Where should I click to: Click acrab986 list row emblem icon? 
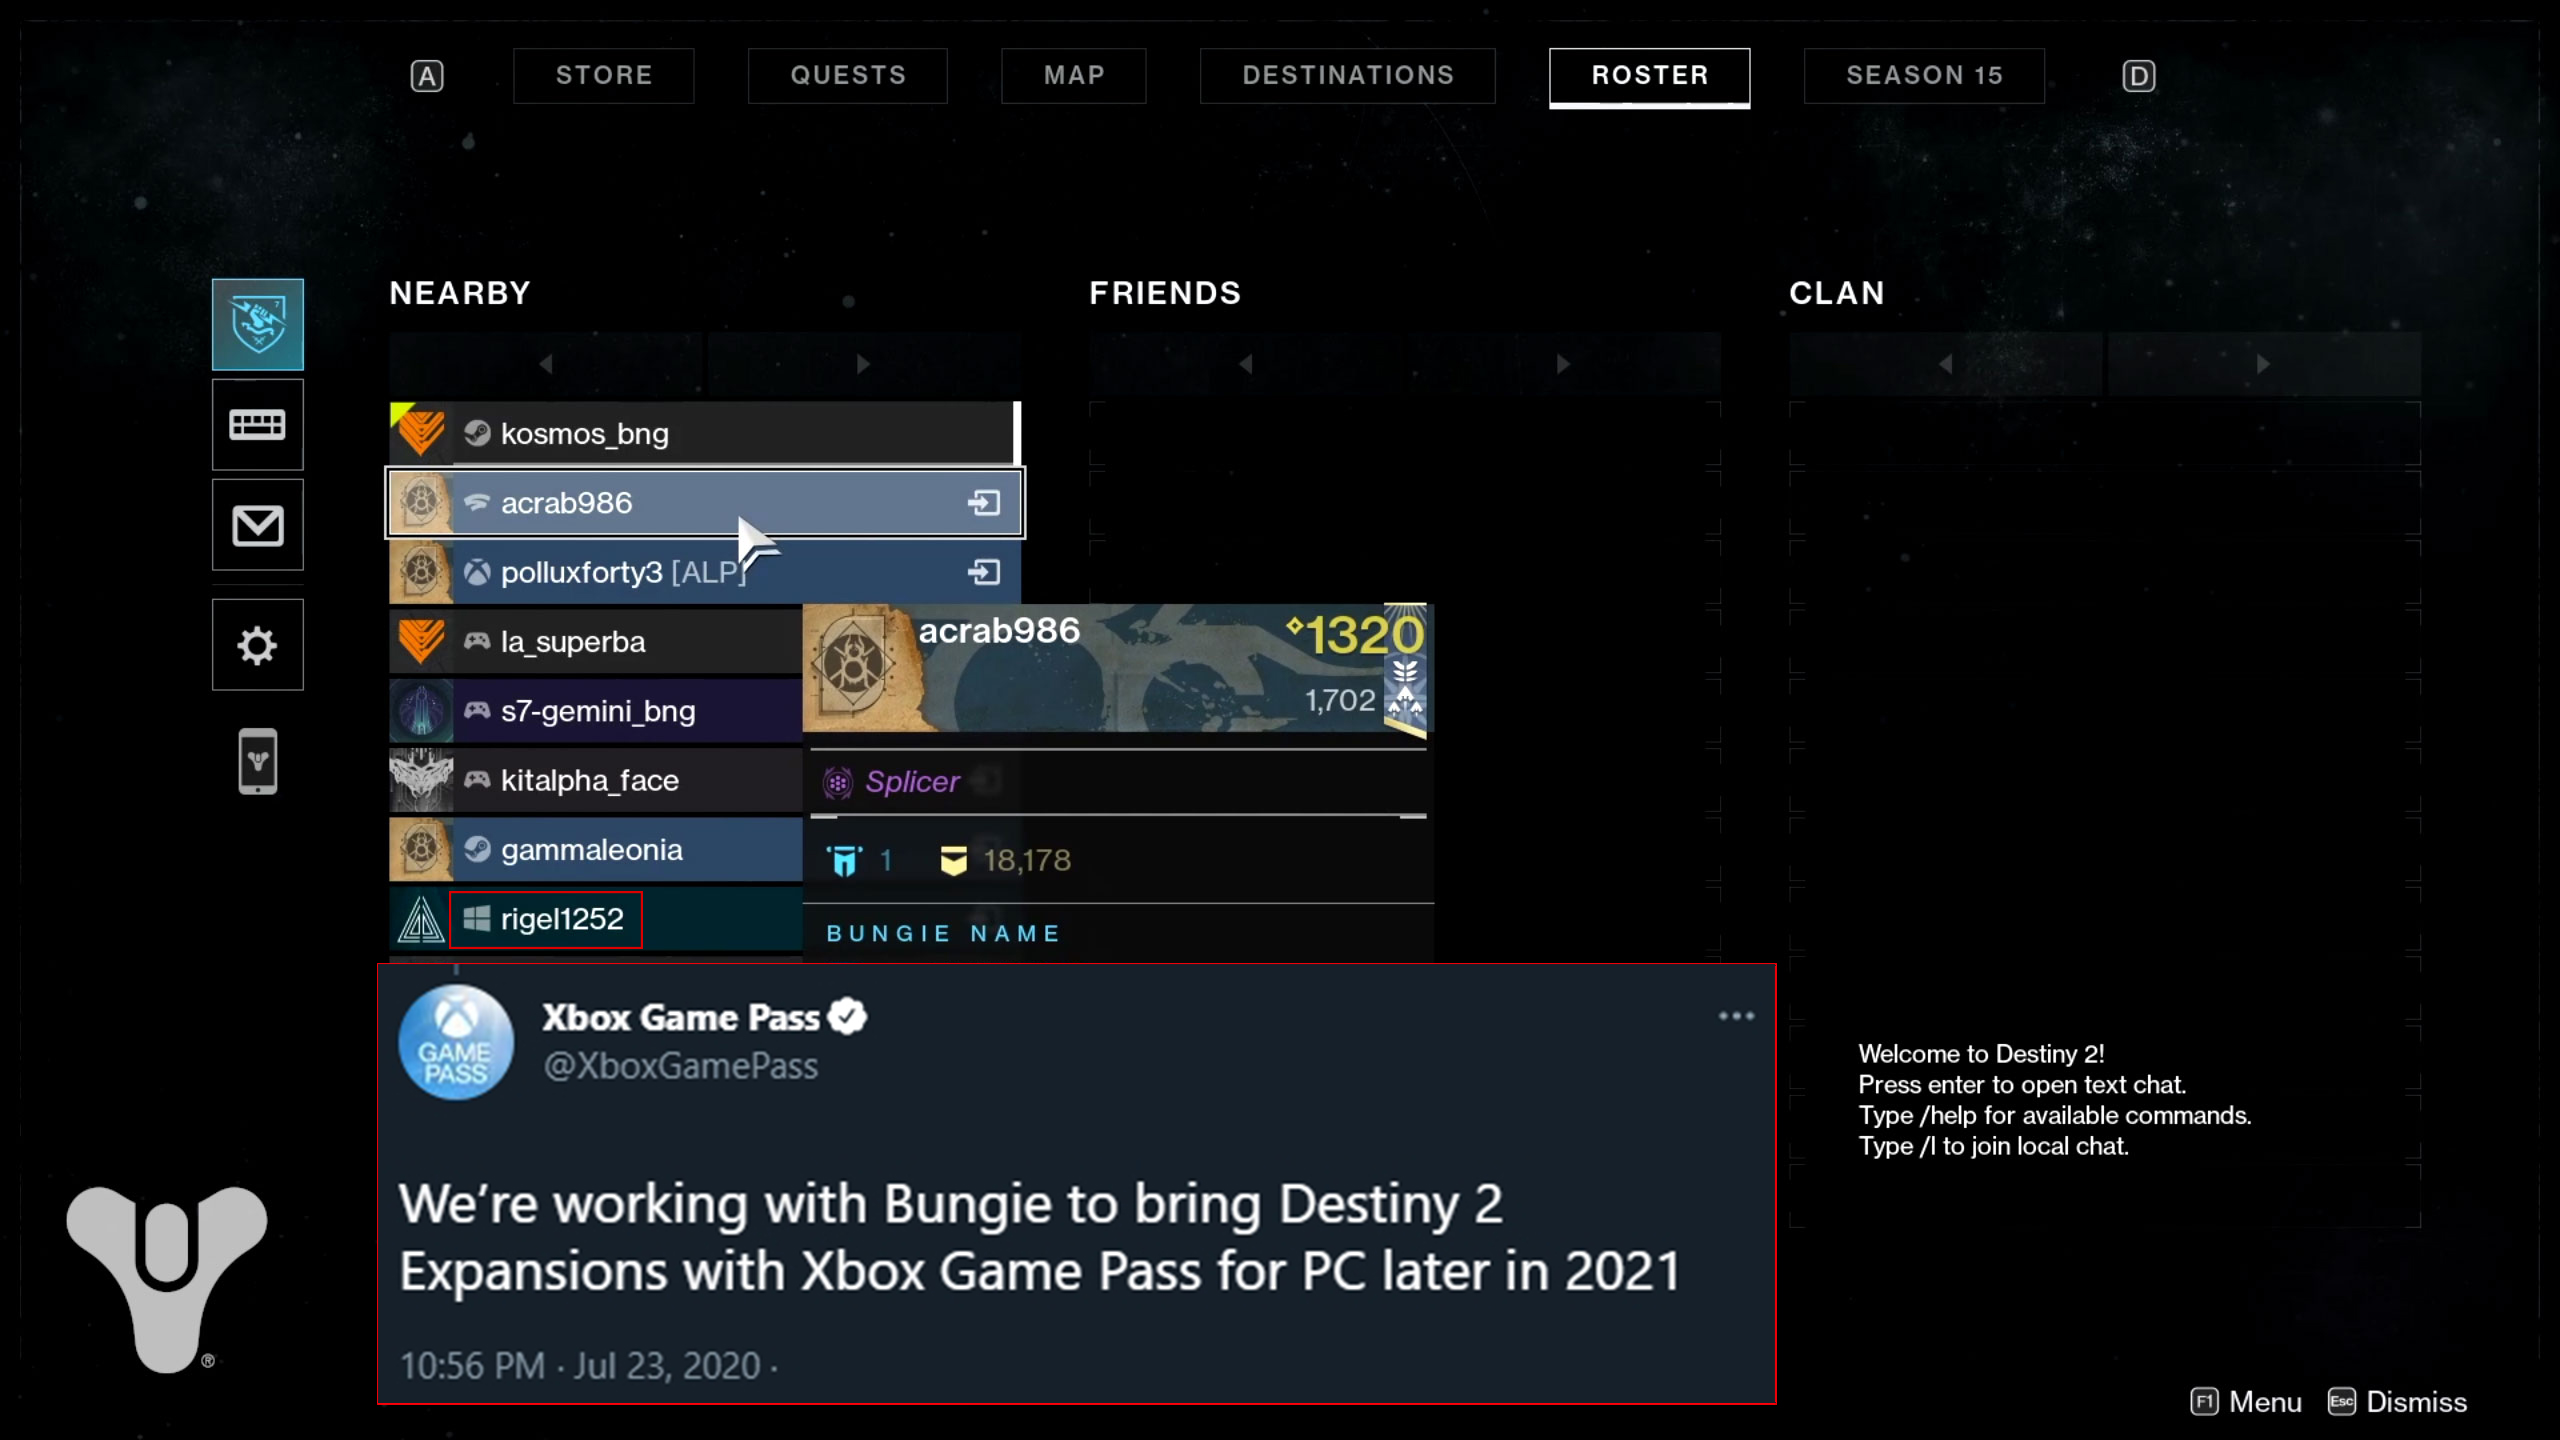(421, 503)
